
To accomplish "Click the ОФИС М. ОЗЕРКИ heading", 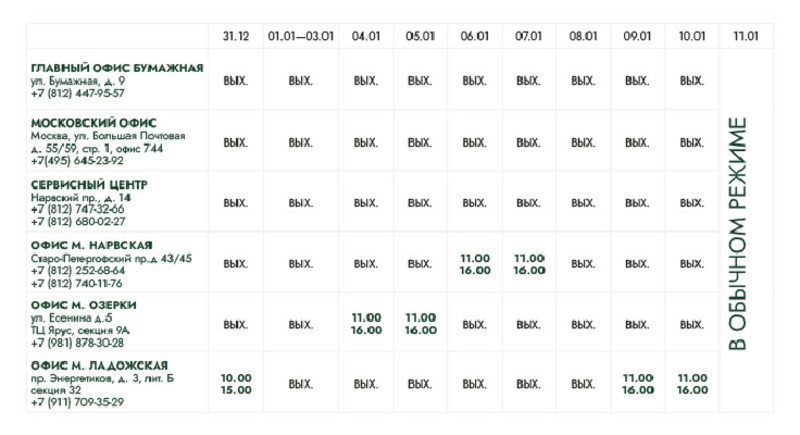I will 84,305.
